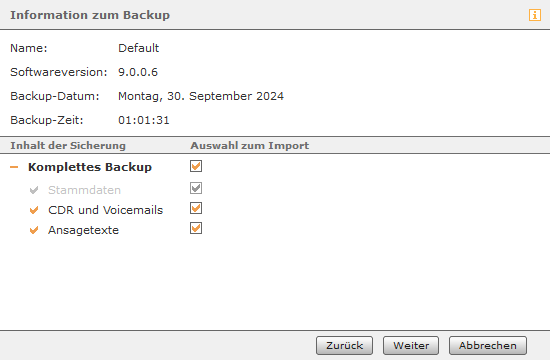Toggle the grayed Stammdaten import checkbox
This screenshot has width=550, height=360.
point(196,188)
